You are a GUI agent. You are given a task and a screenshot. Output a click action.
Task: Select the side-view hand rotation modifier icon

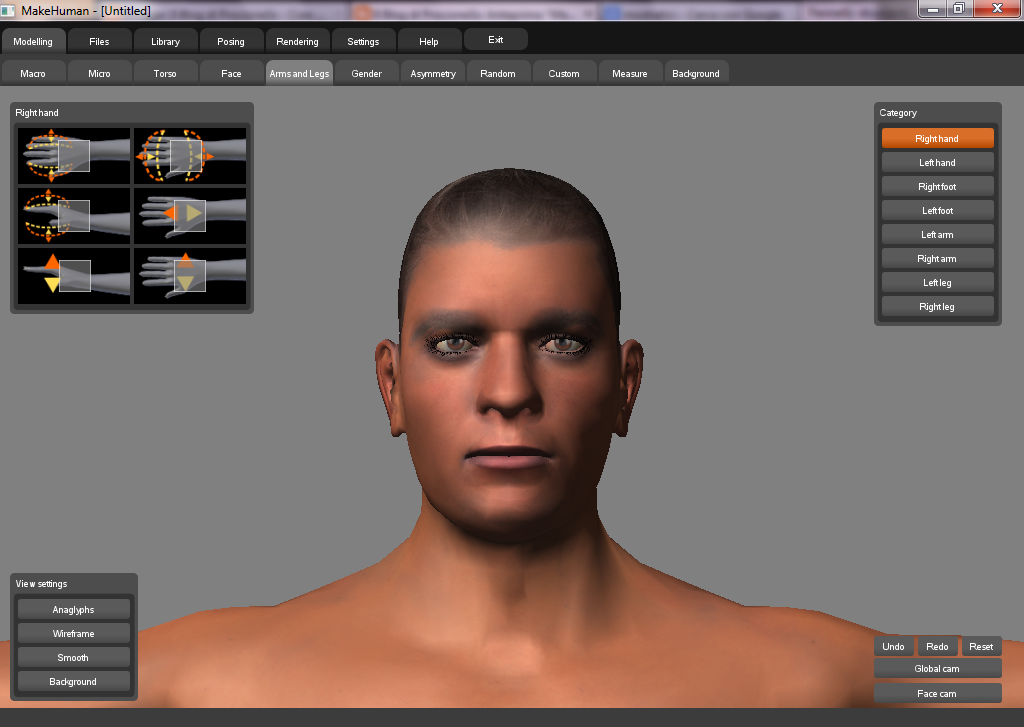[x=74, y=212]
